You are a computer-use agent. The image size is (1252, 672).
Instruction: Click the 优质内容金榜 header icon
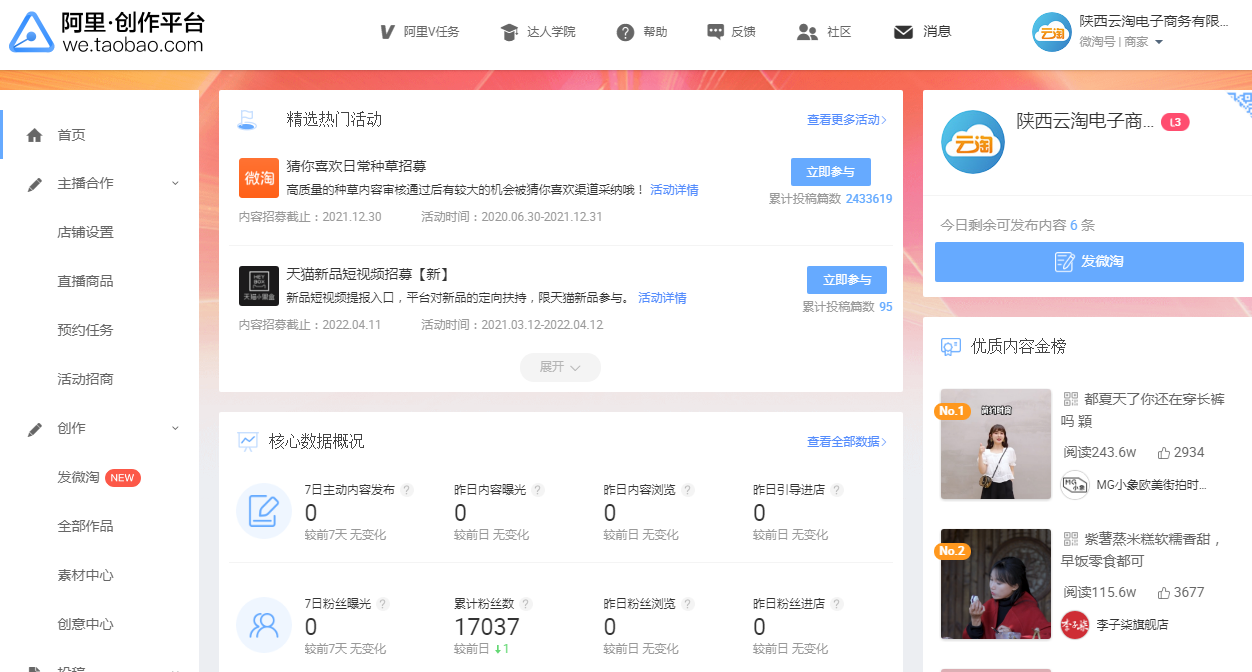(951, 346)
